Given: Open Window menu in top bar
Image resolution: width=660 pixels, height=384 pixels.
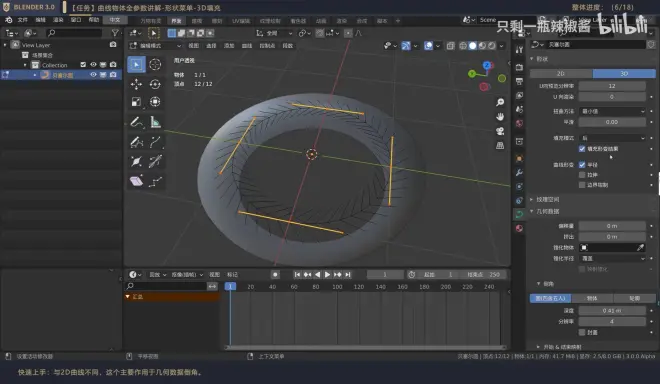Looking at the screenshot, I should [76, 20].
